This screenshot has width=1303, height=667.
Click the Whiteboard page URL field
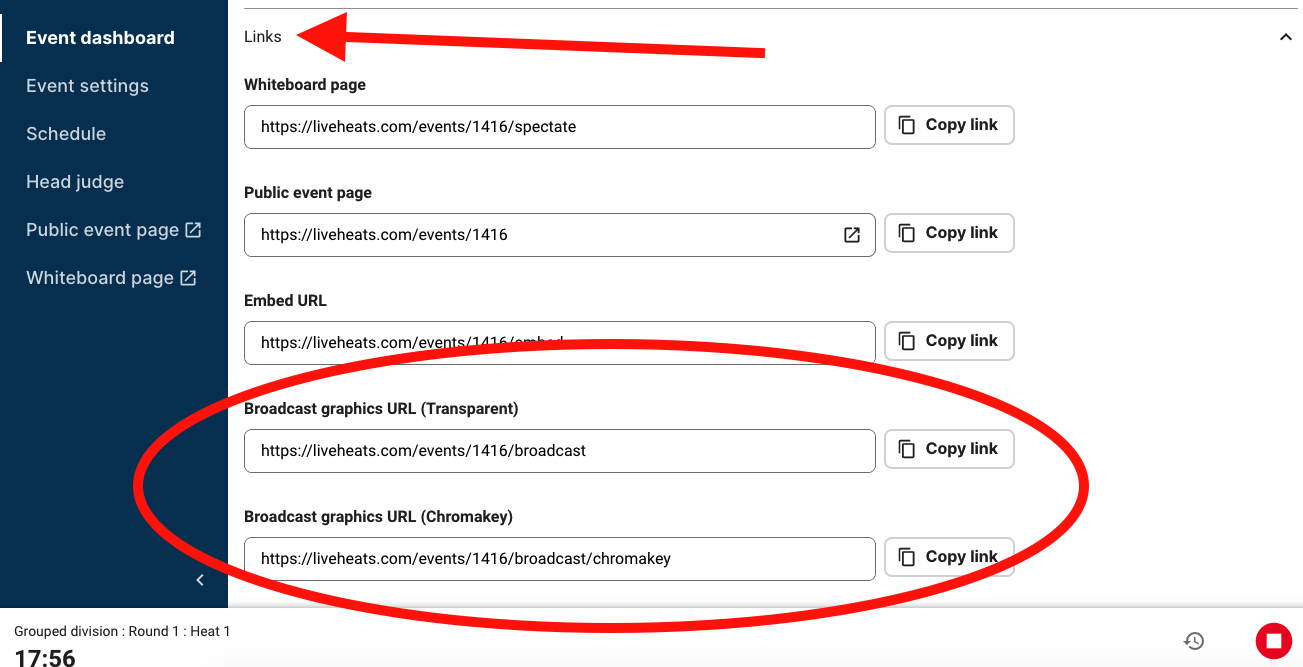pyautogui.click(x=560, y=127)
